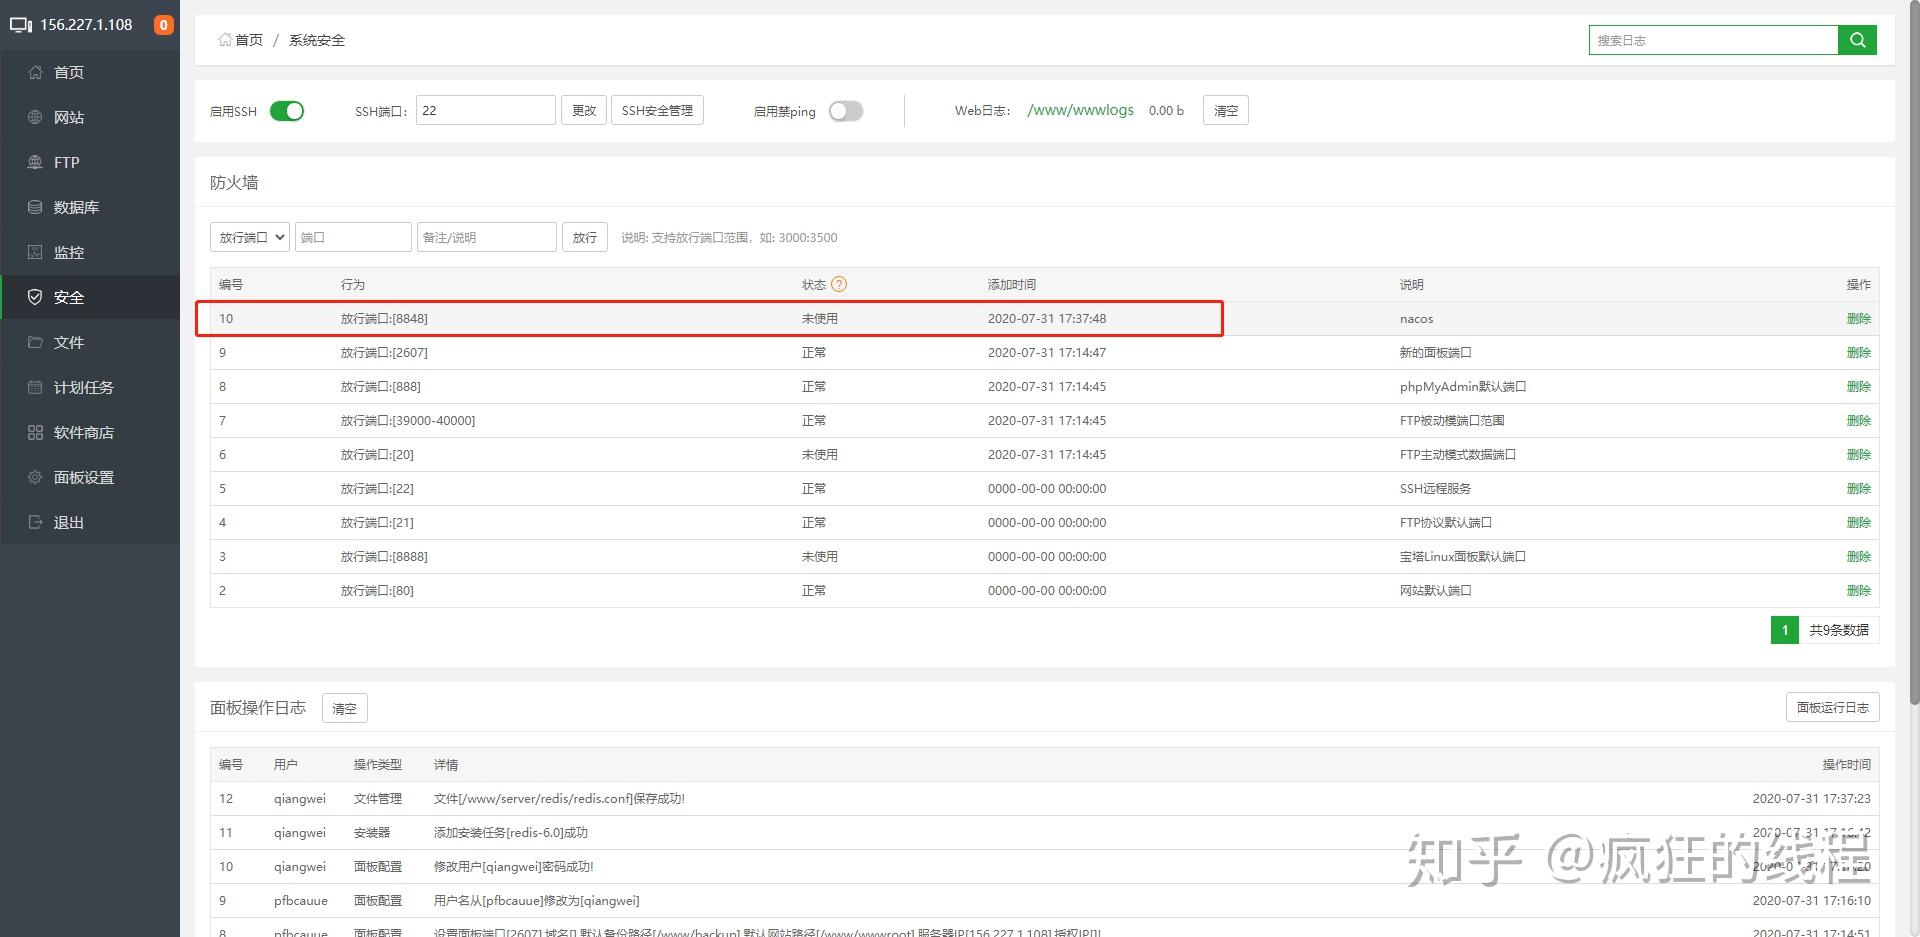Delete the port 20 rule
1920x937 pixels.
click(1858, 454)
